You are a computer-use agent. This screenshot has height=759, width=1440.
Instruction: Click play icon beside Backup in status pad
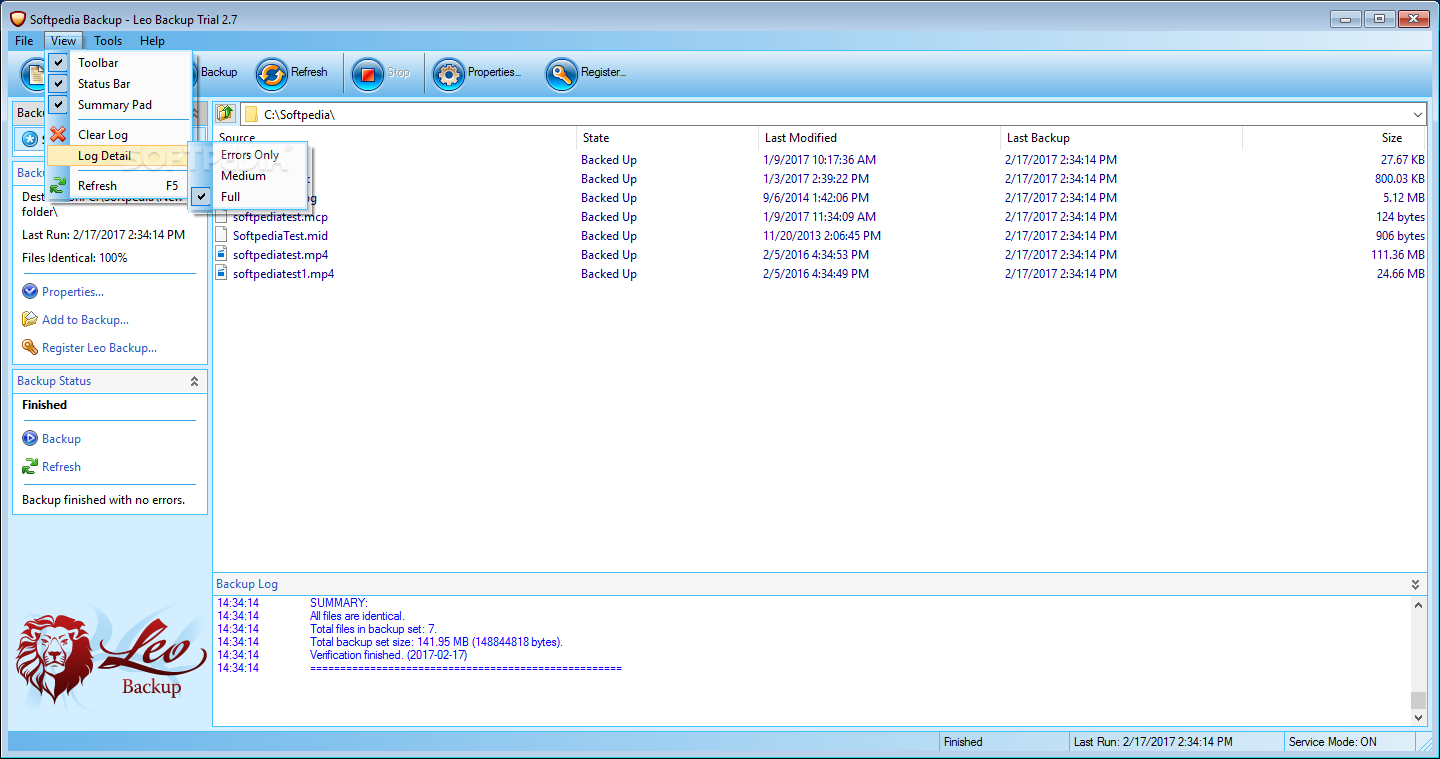click(x=30, y=439)
